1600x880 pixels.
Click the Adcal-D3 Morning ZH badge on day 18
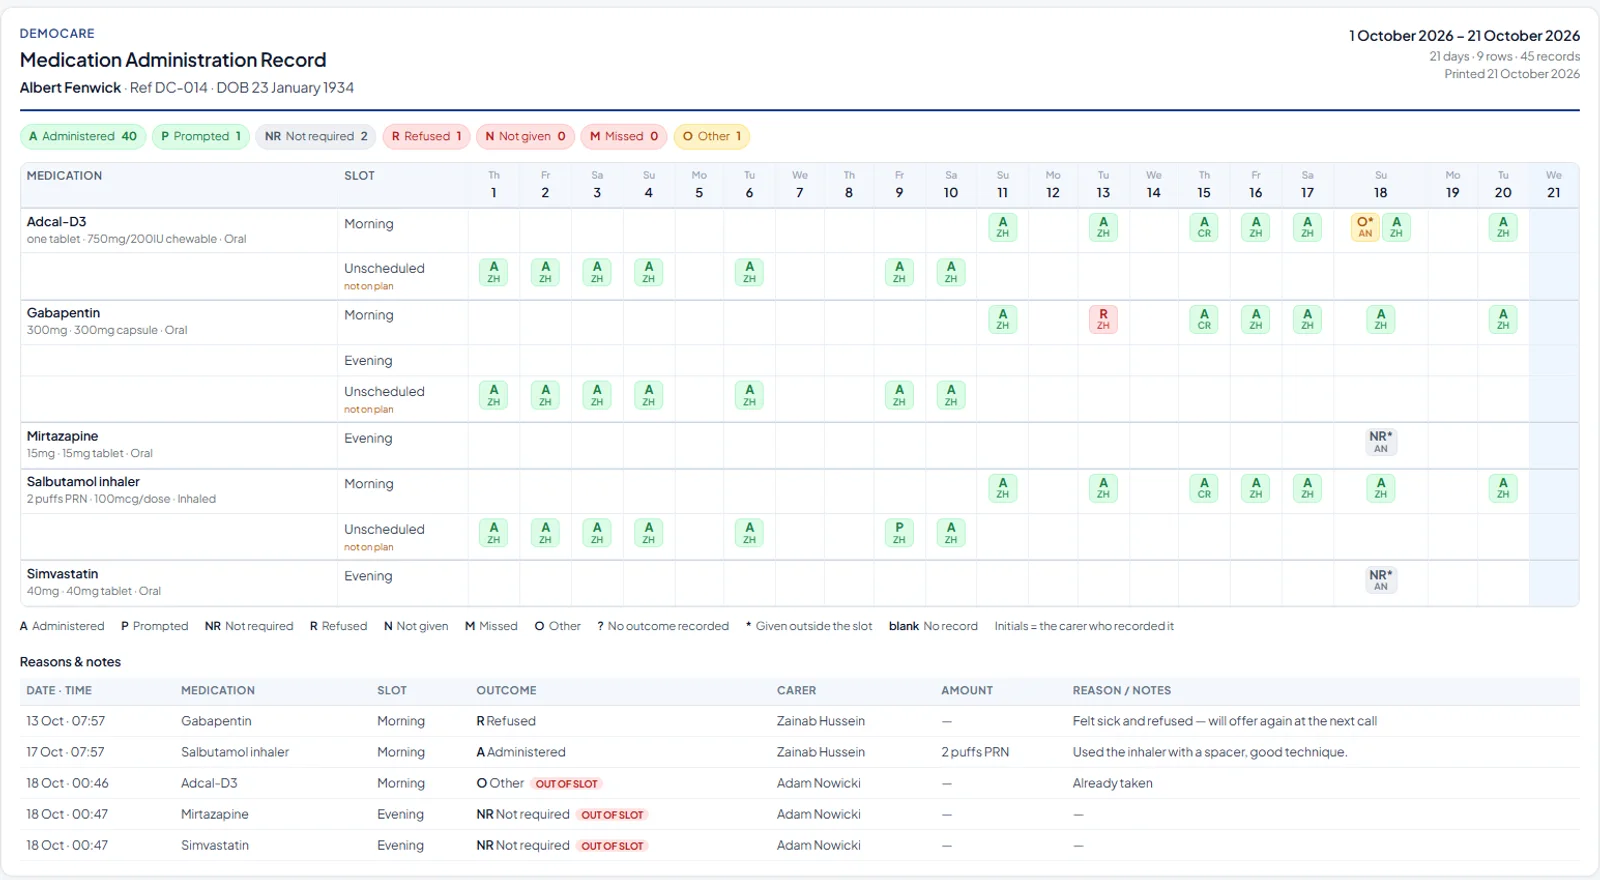click(1396, 227)
